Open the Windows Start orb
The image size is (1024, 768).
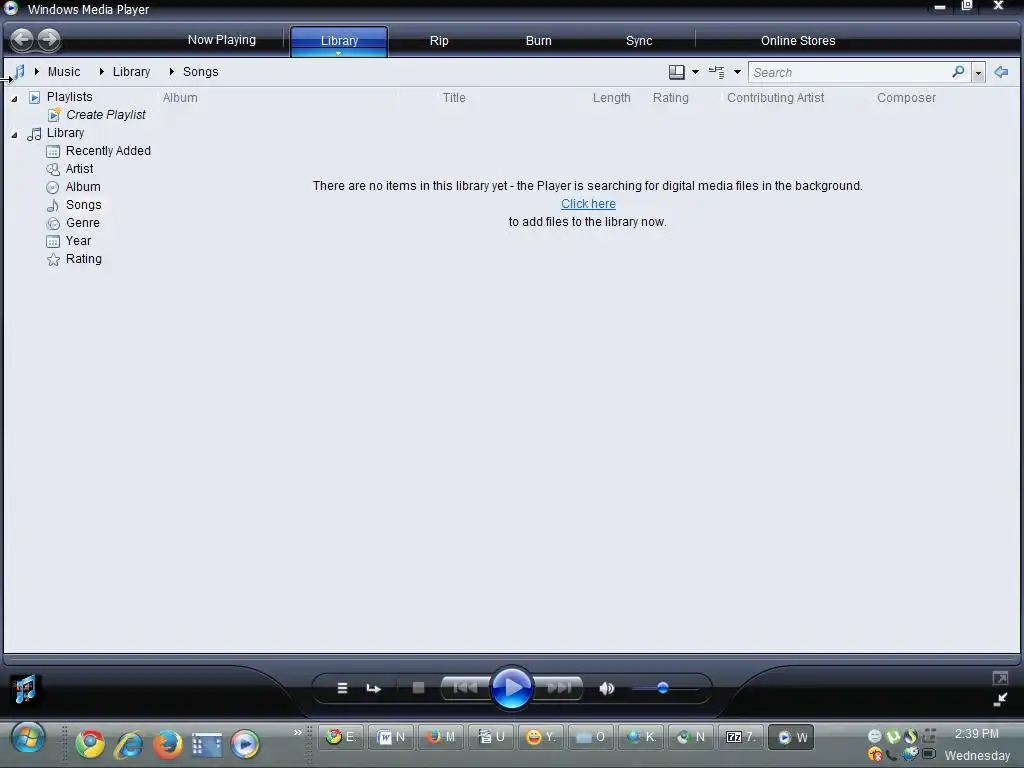(28, 739)
